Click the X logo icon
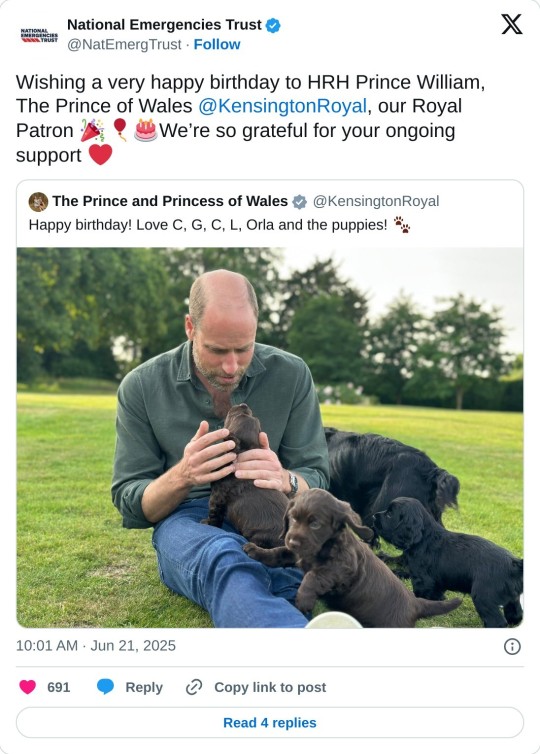540x754 pixels. (512, 24)
